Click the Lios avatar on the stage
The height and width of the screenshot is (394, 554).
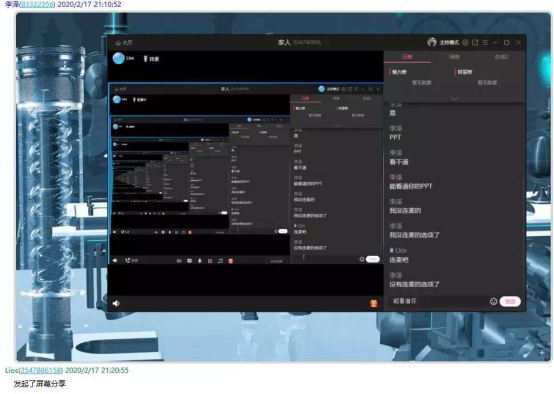[x=118, y=58]
